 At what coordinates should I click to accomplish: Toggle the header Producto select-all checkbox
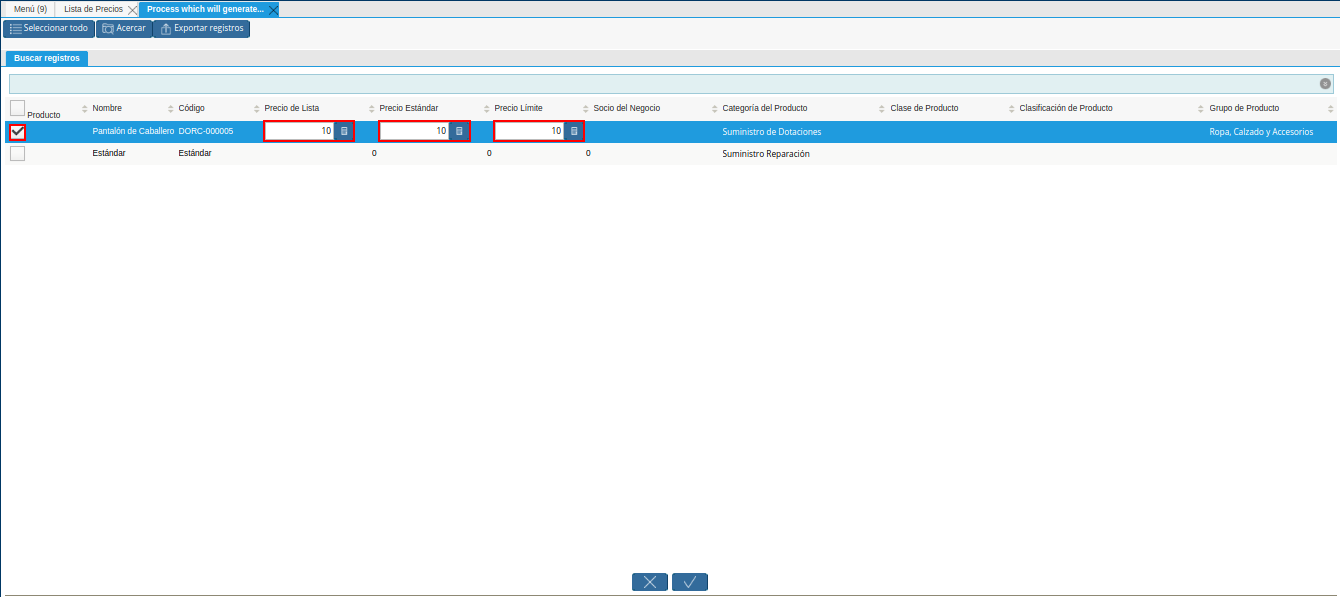(18, 108)
